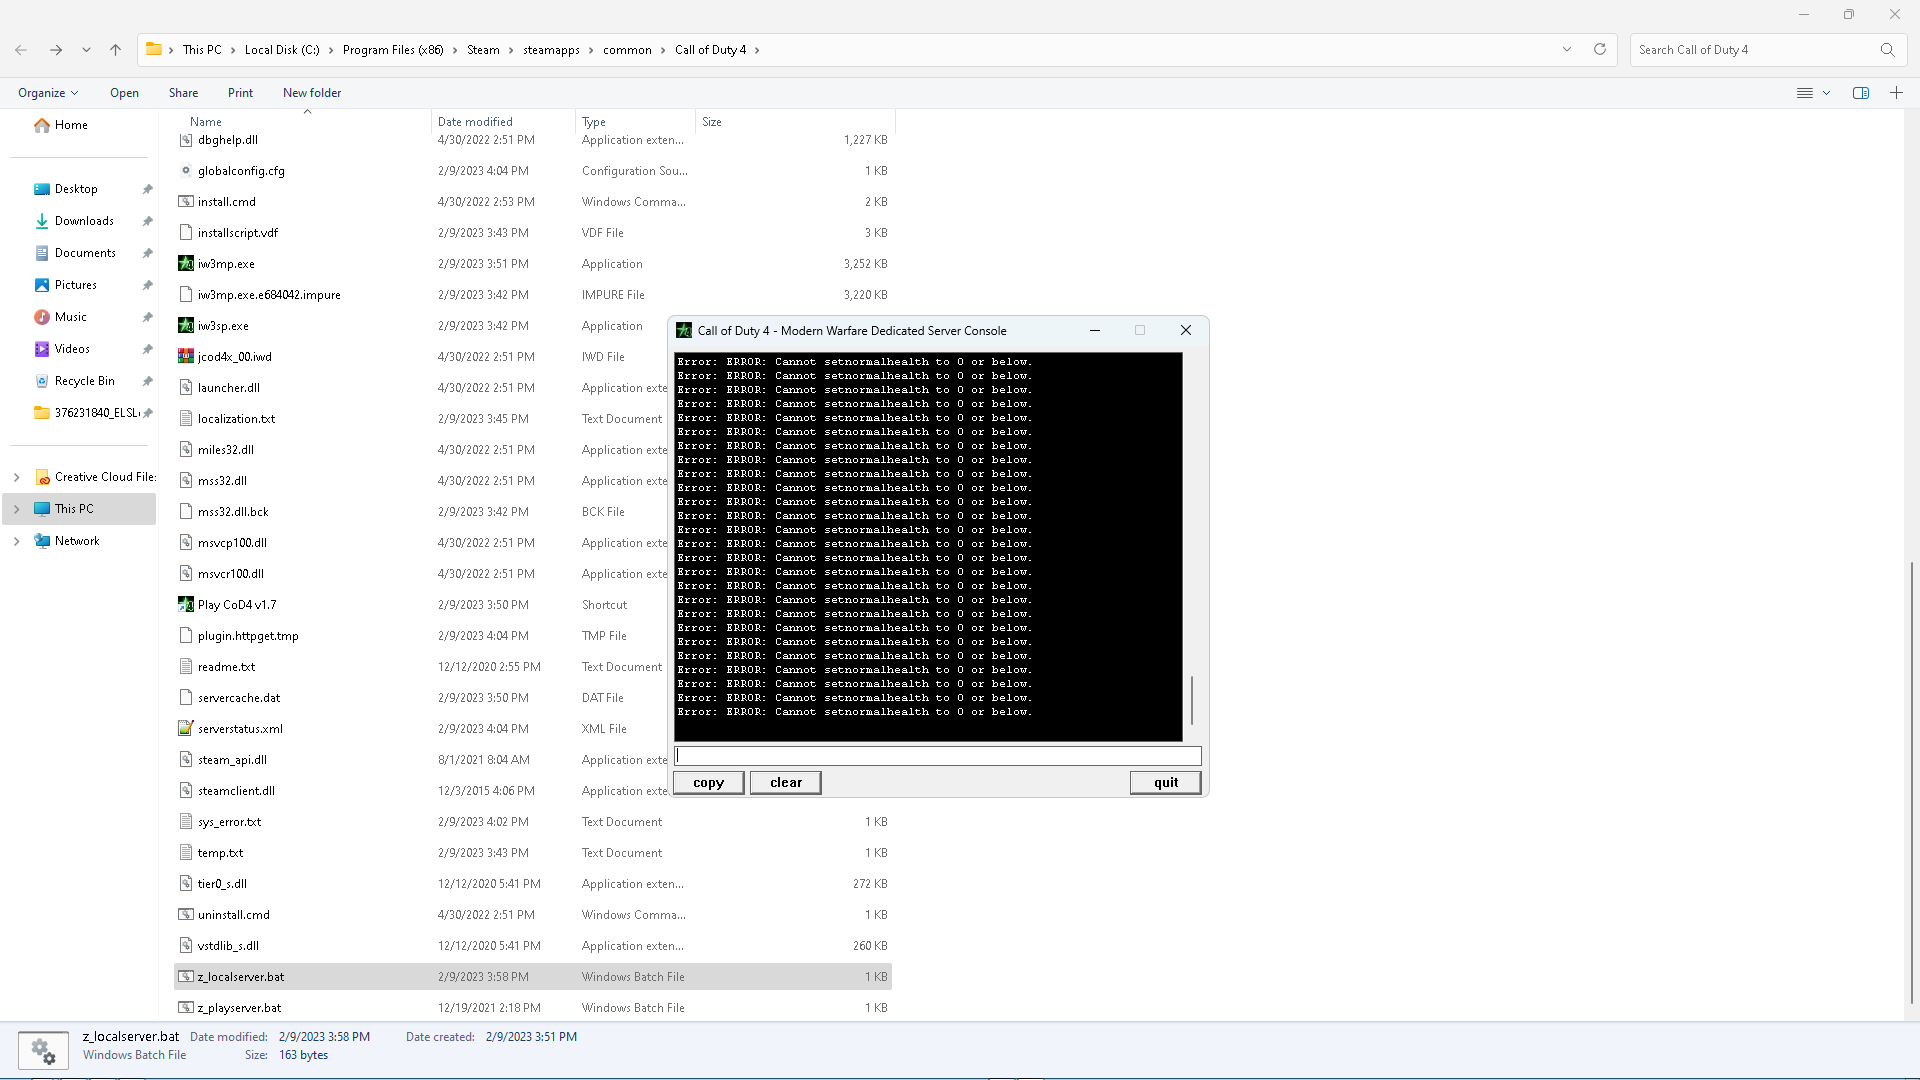Unpin Downloads using its pin icon
Image resolution: width=1920 pixels, height=1080 pixels.
point(148,221)
